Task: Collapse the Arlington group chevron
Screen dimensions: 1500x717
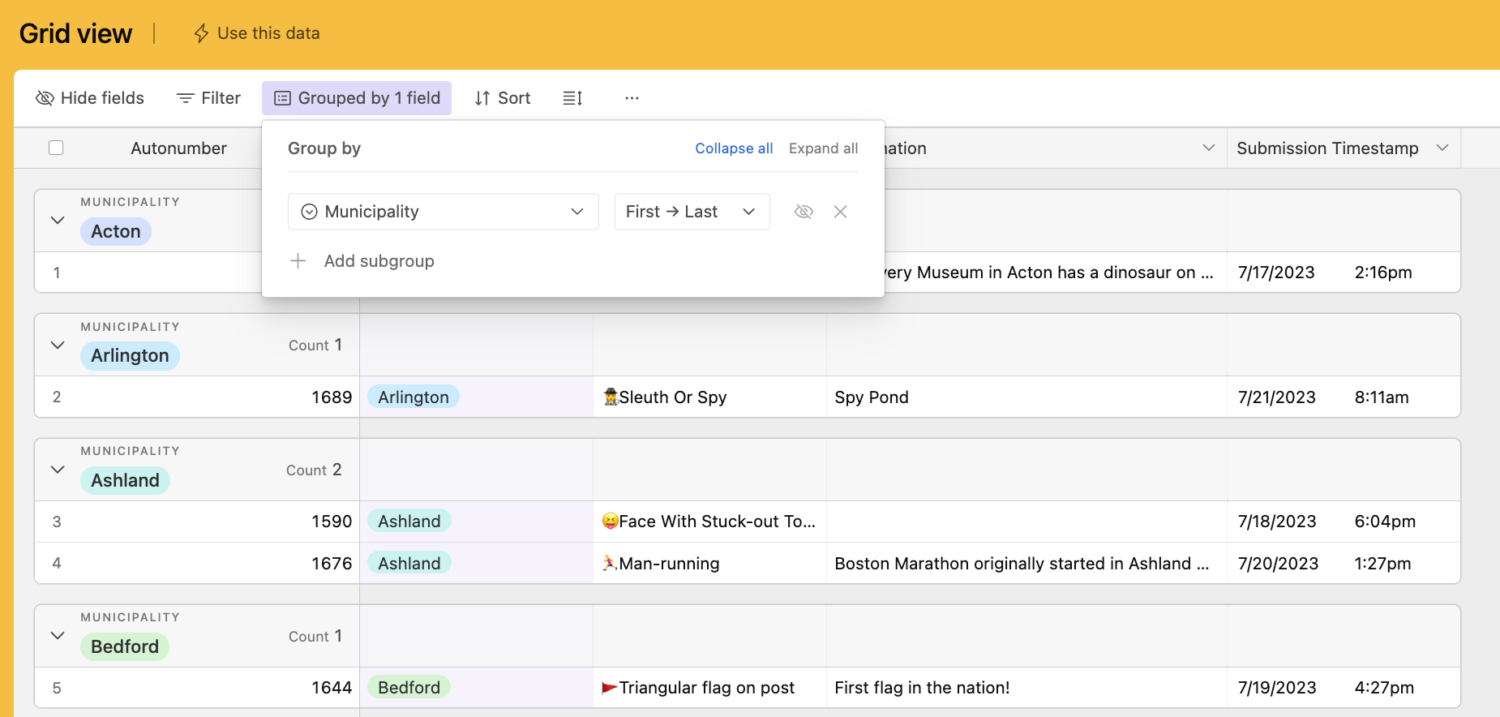Action: 57,345
